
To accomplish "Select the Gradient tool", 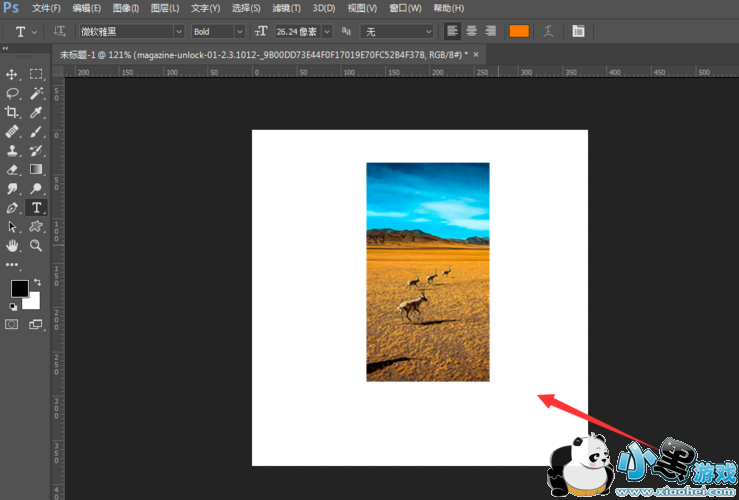I will point(36,169).
